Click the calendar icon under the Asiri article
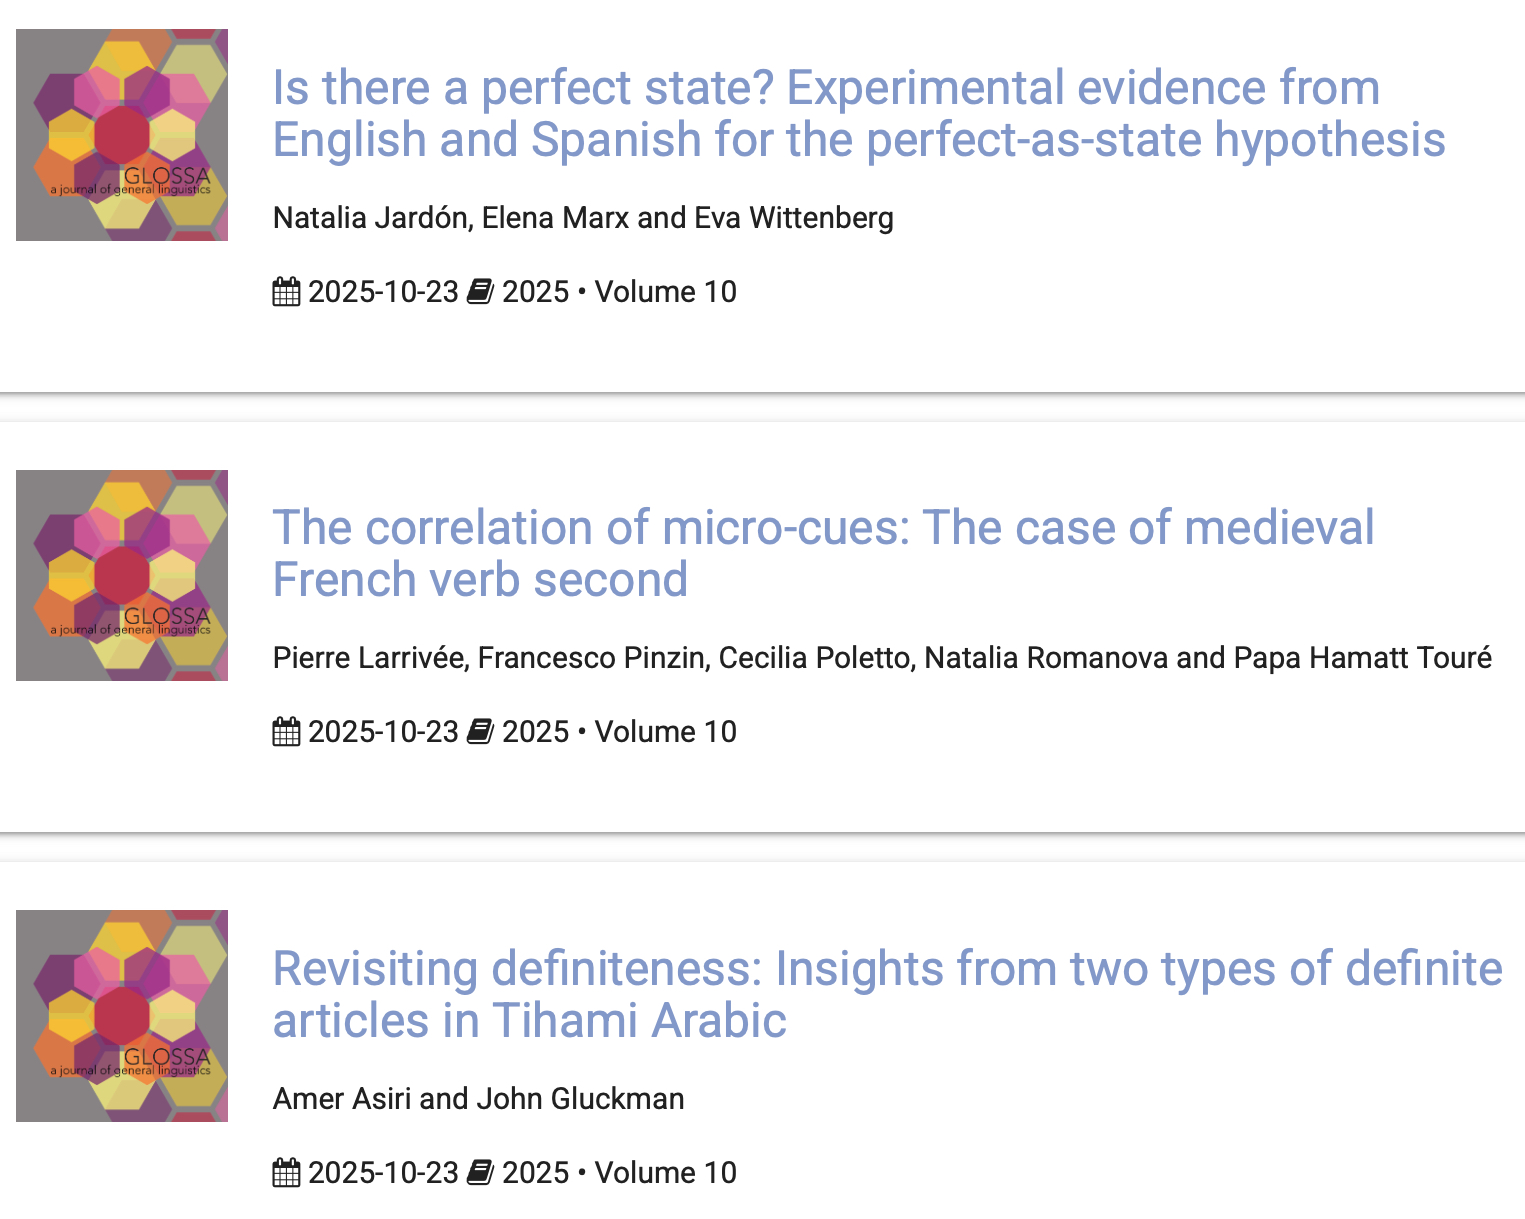1525x1219 pixels. click(286, 1172)
